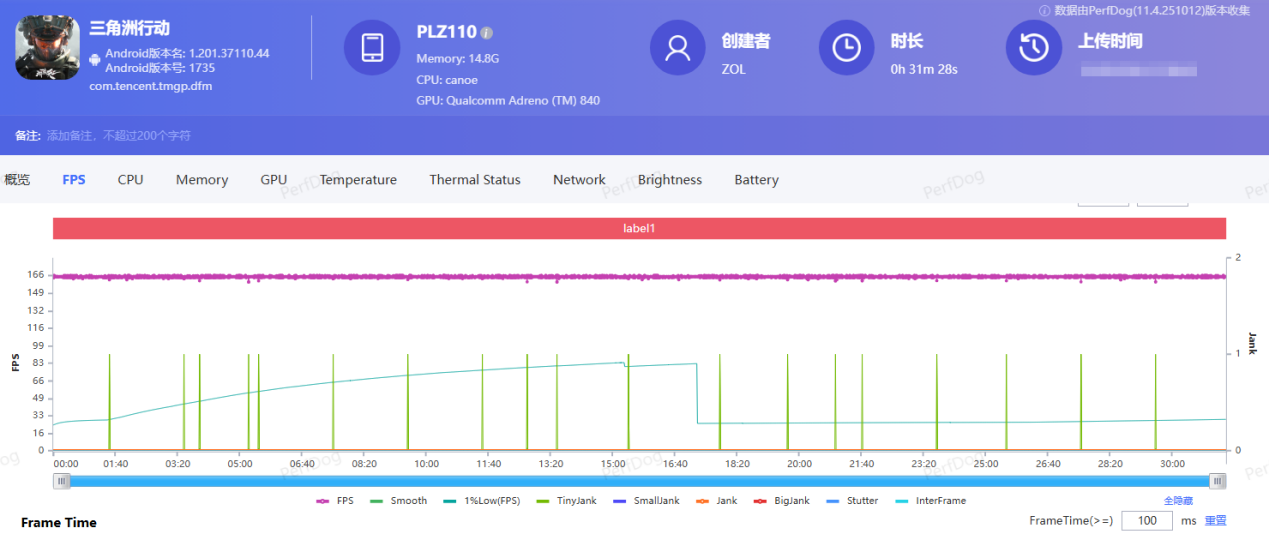Click the duration clock icon
Image resolution: width=1269 pixels, height=540 pixels.
[x=847, y=48]
